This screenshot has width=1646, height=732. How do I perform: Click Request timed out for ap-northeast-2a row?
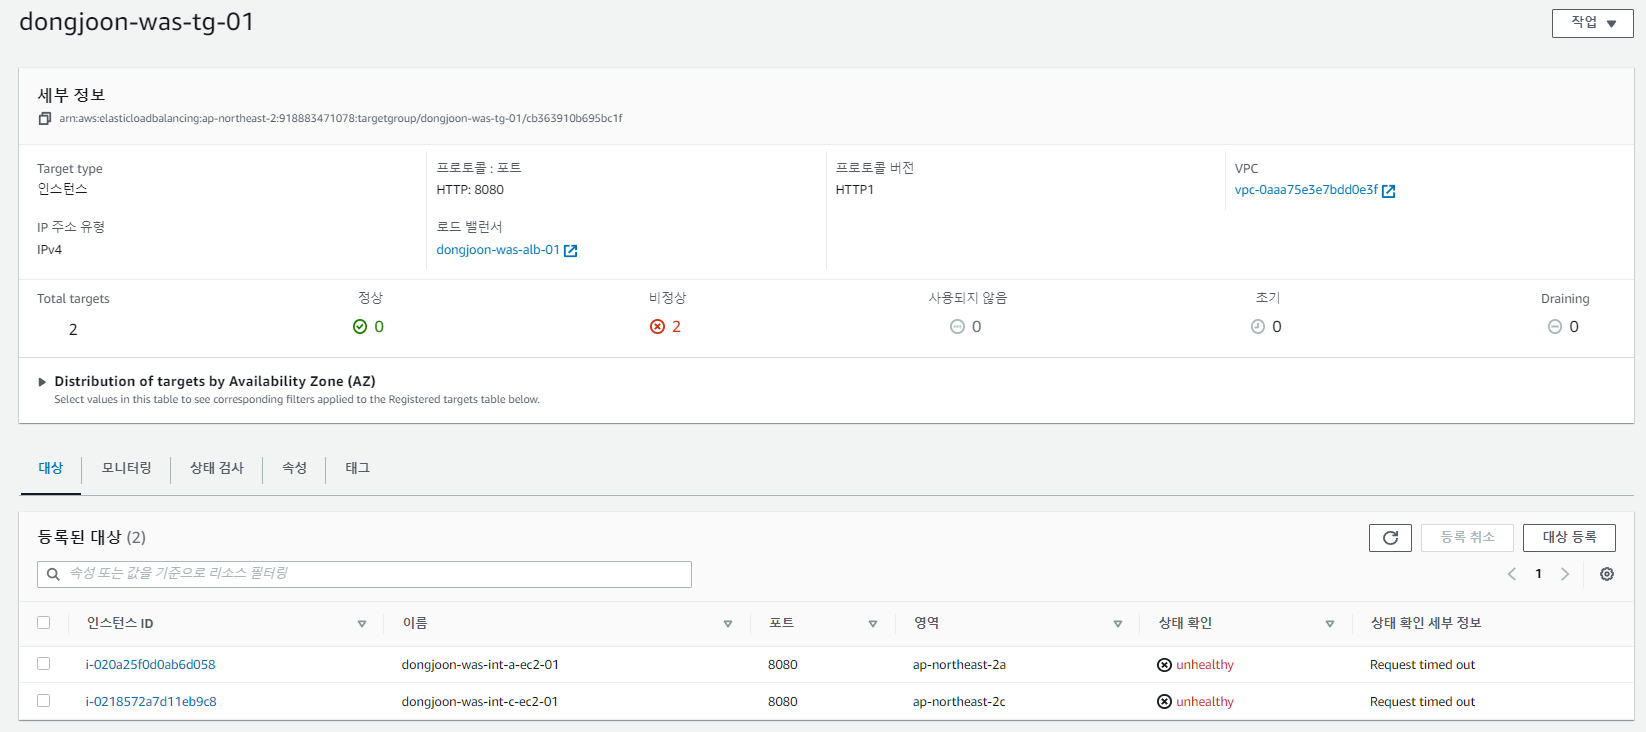1422,665
